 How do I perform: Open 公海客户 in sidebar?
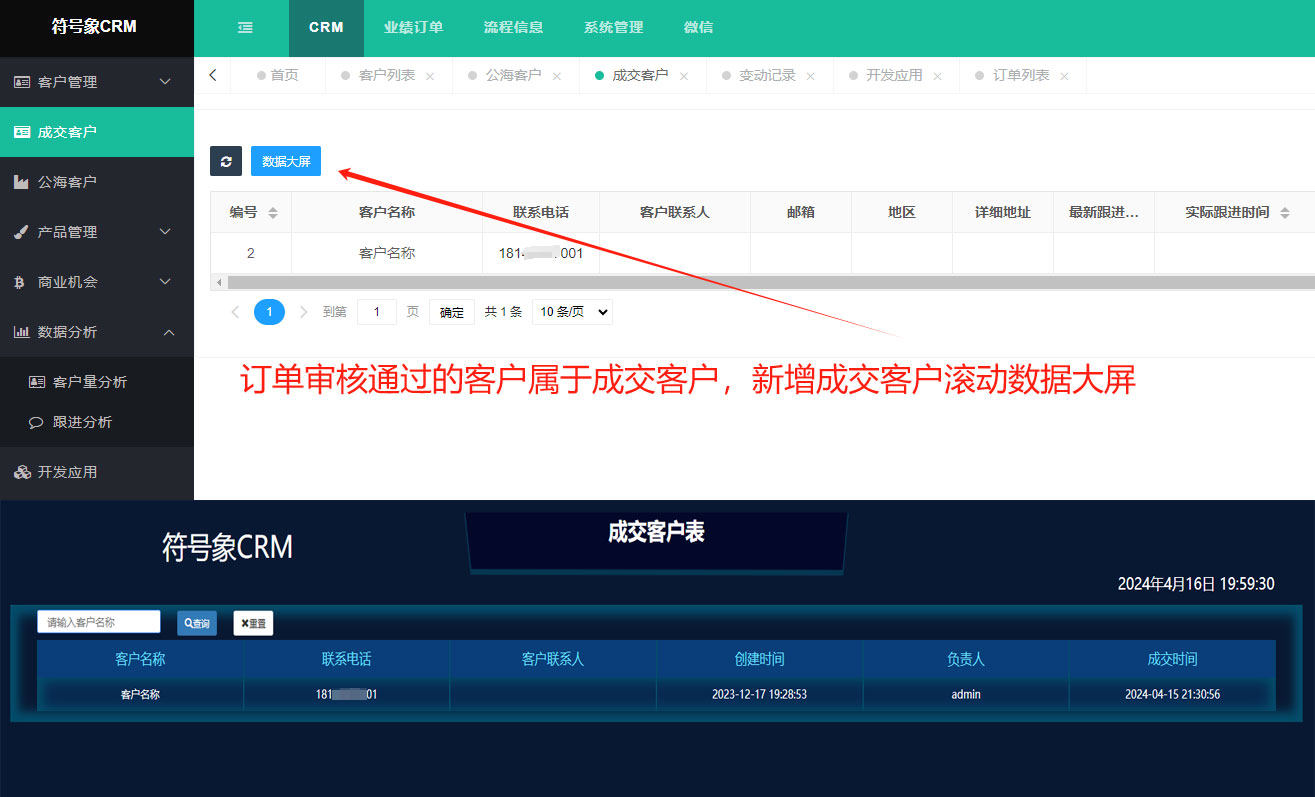(97, 182)
